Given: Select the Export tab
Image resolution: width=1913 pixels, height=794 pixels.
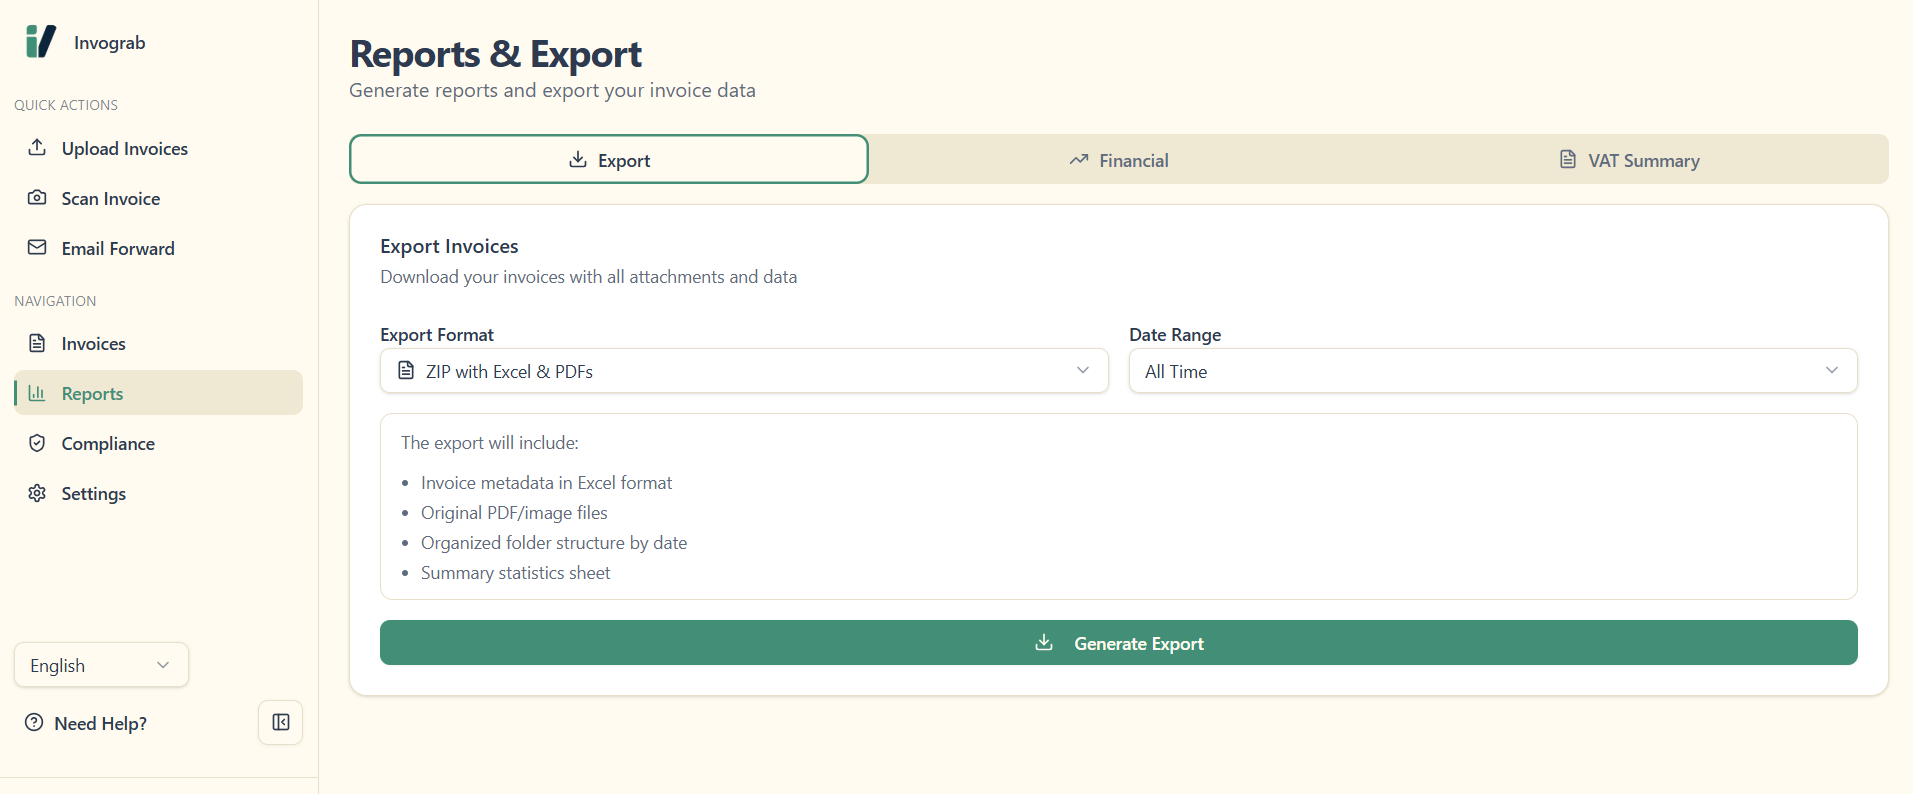Looking at the screenshot, I should point(608,160).
